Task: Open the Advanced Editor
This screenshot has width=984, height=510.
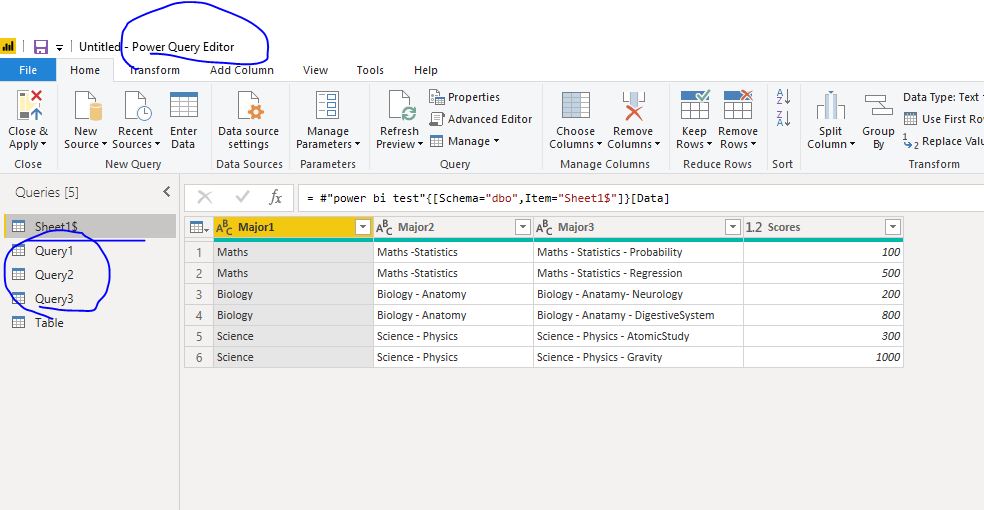Action: (x=481, y=119)
